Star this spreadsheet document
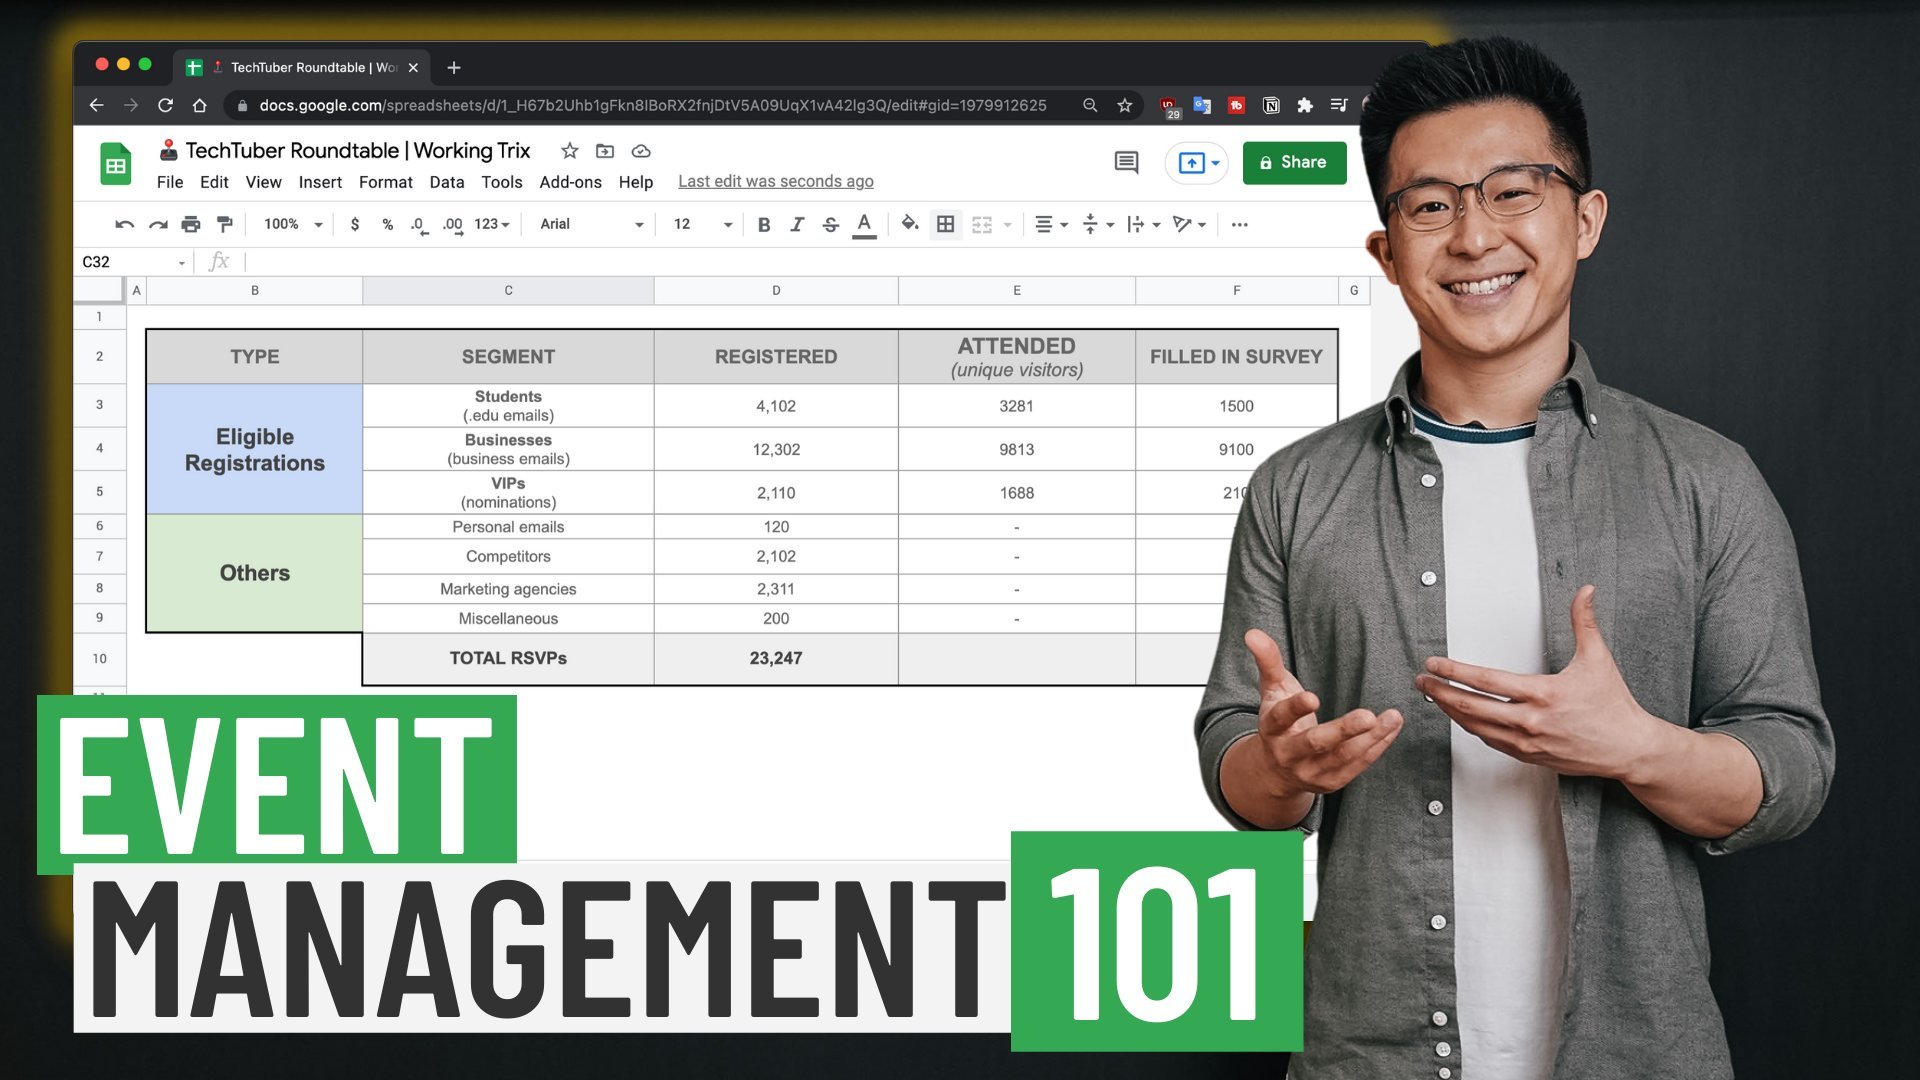 point(570,151)
